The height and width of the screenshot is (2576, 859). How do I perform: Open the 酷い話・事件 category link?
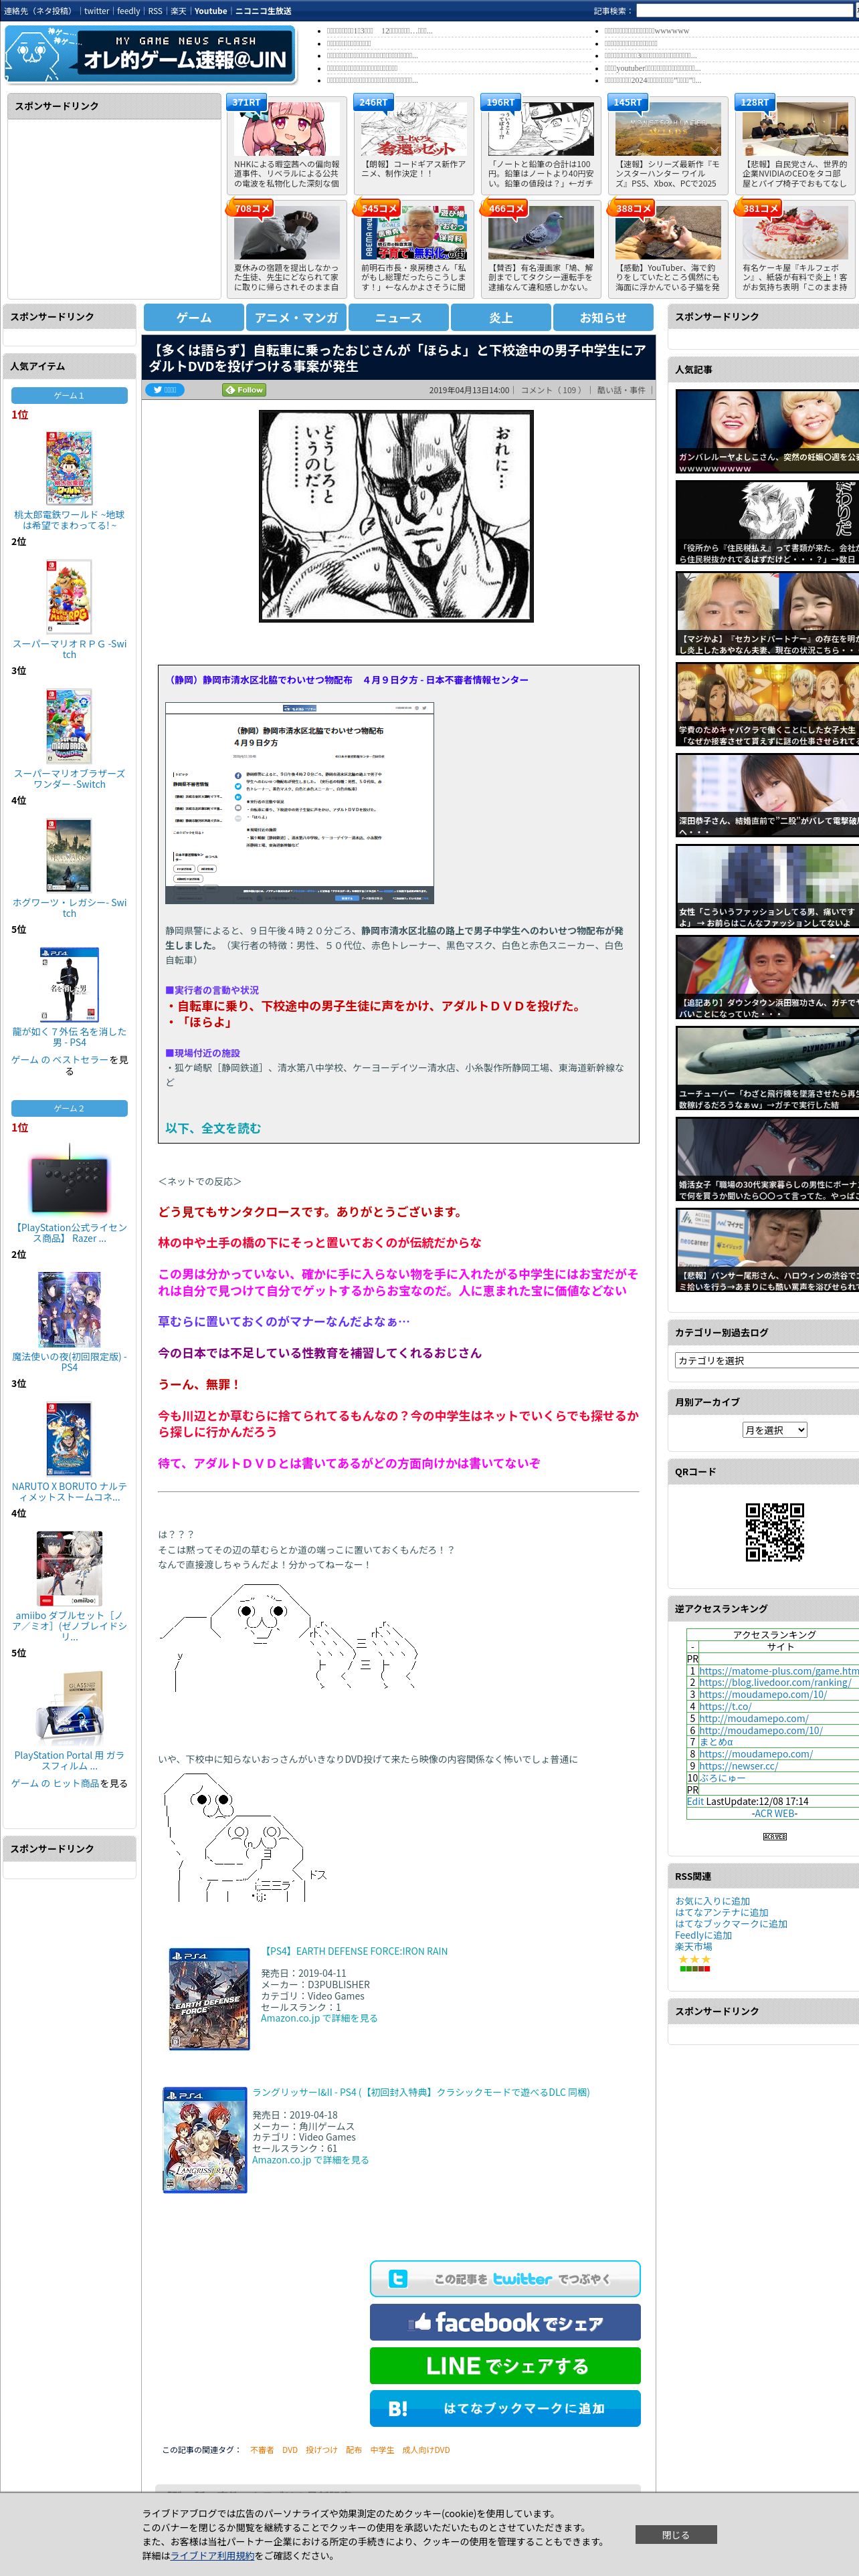pyautogui.click(x=621, y=390)
